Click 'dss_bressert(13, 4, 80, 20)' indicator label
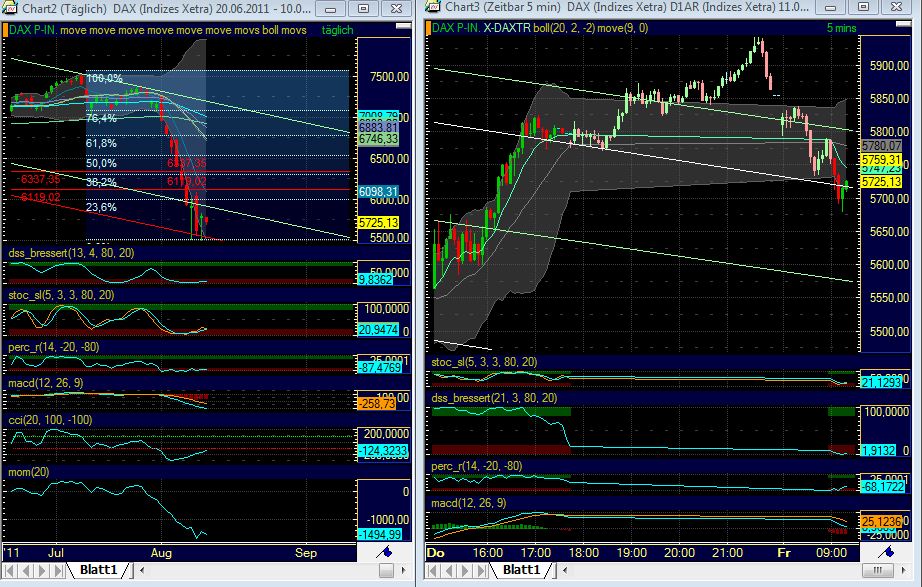This screenshot has width=922, height=587. point(71,253)
